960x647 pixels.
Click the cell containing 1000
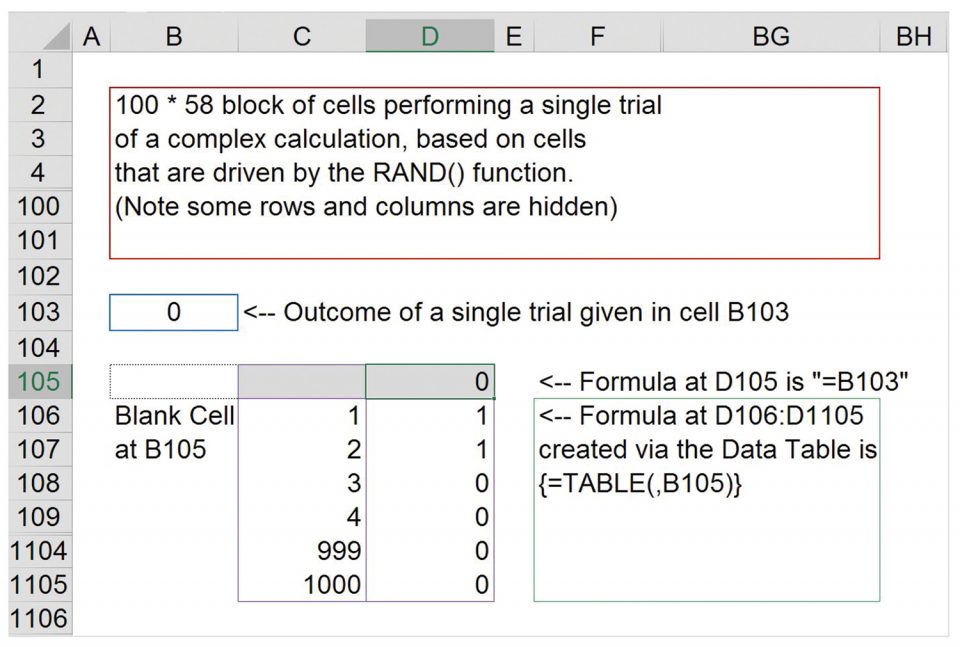tap(302, 585)
